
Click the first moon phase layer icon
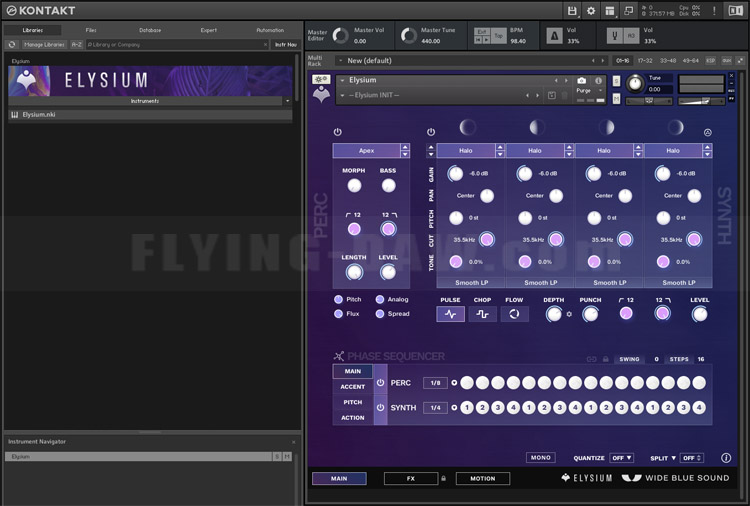467,127
